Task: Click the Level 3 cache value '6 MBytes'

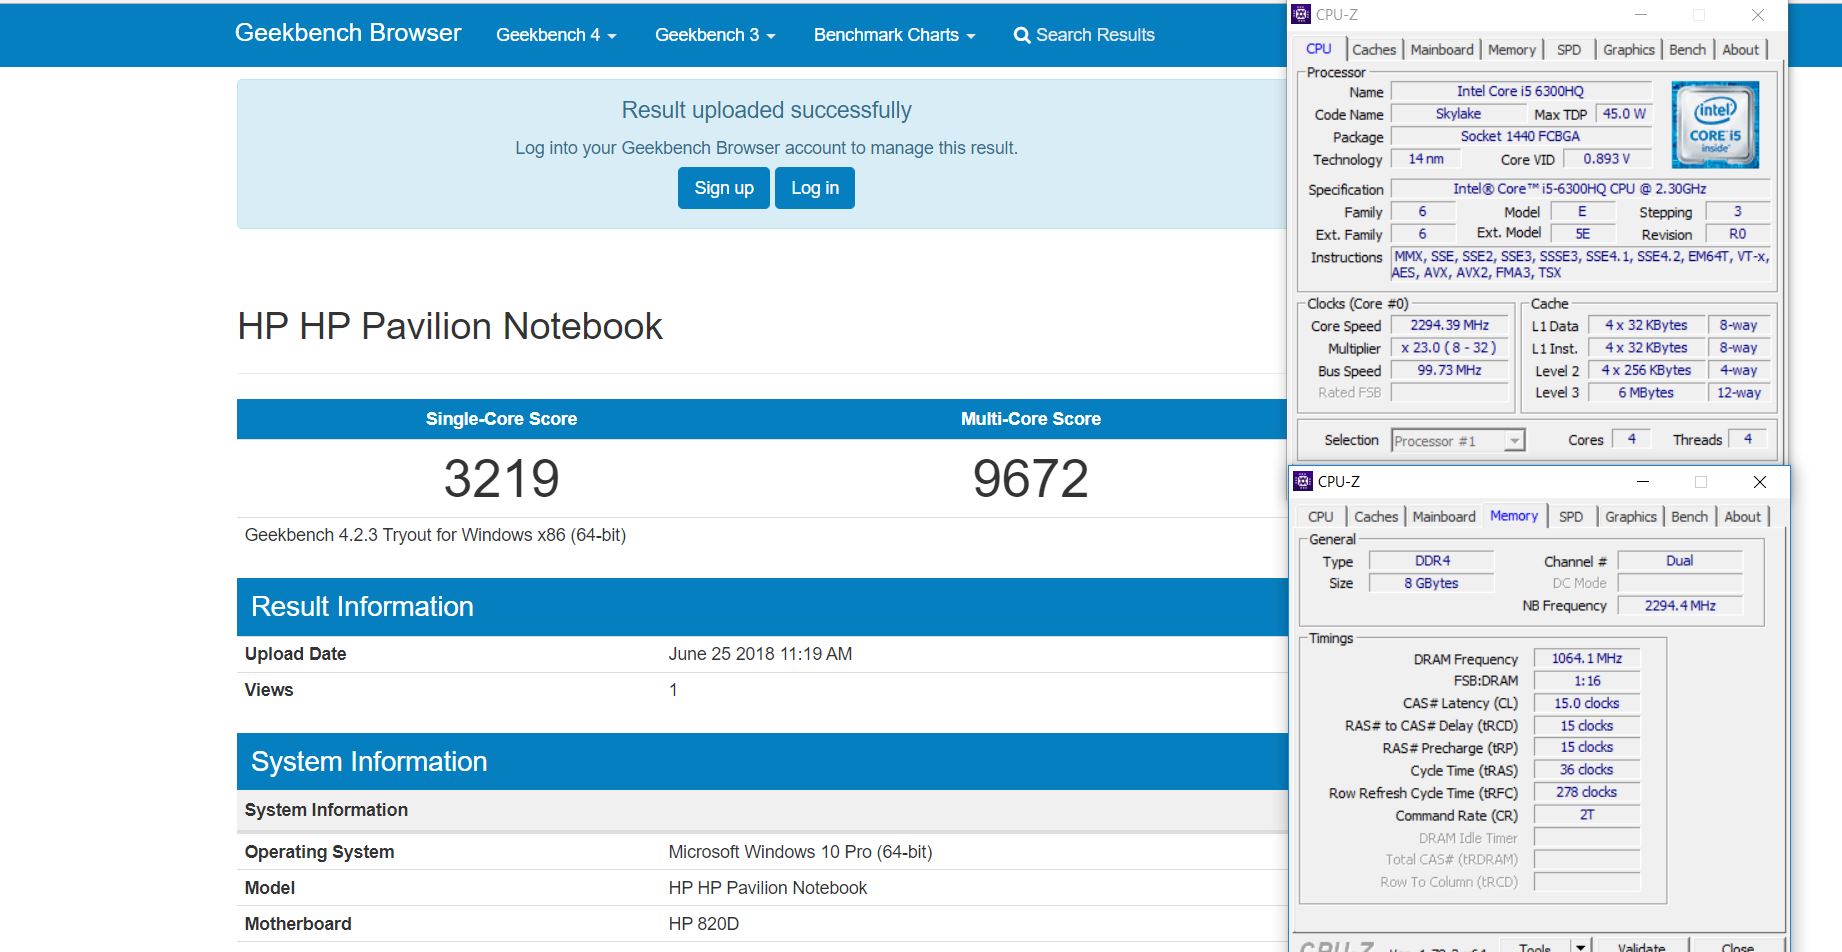Action: tap(1646, 393)
